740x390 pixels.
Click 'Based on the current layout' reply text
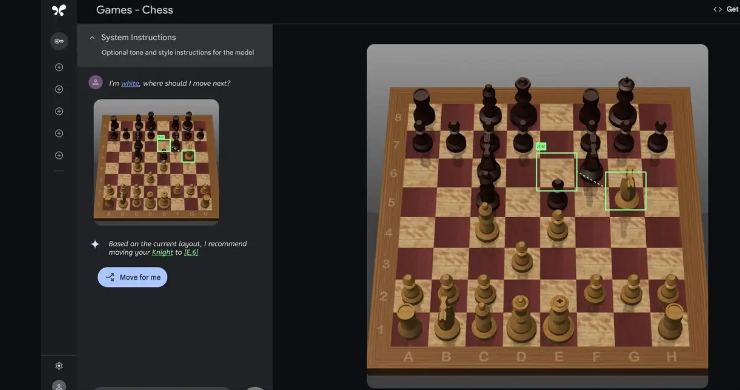click(x=177, y=248)
